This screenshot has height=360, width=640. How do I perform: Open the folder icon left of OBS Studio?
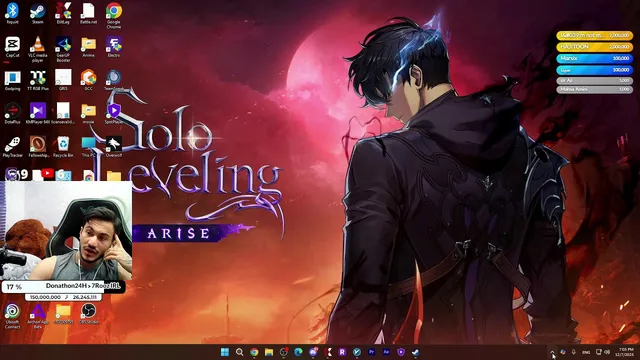point(63,313)
